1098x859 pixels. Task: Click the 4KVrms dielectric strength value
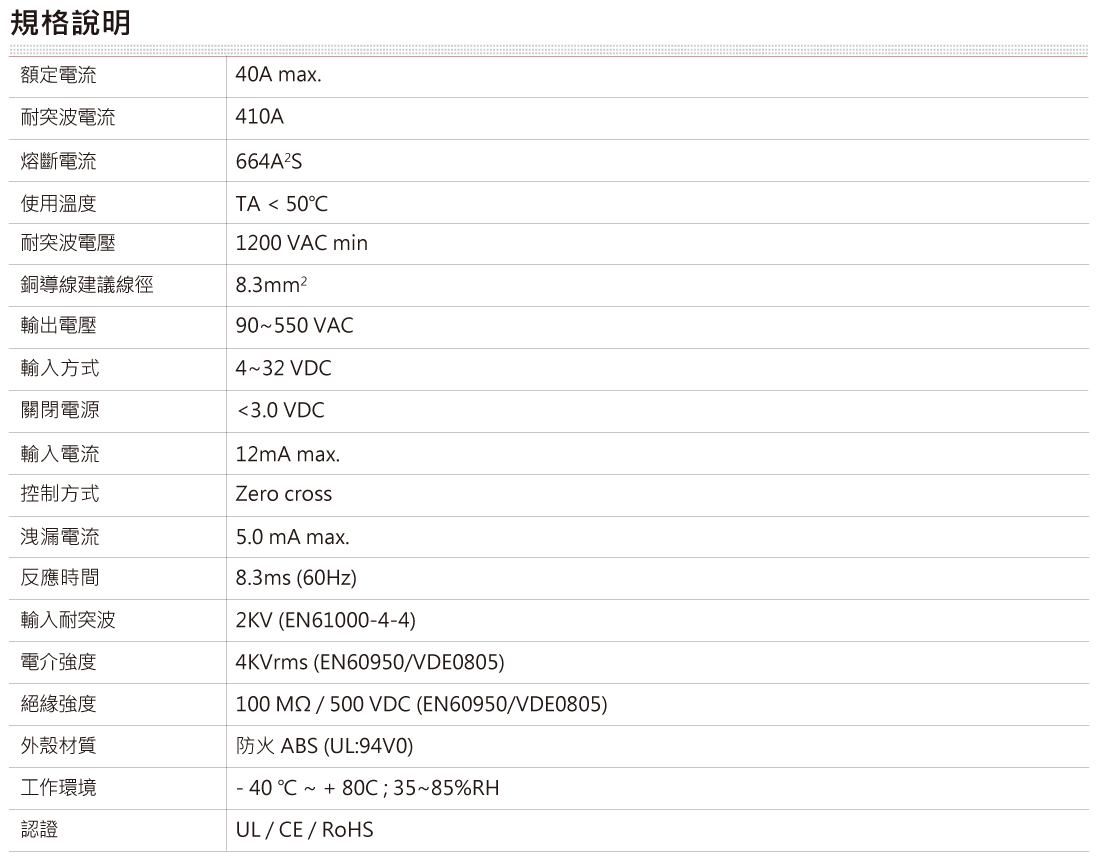click(x=370, y=663)
